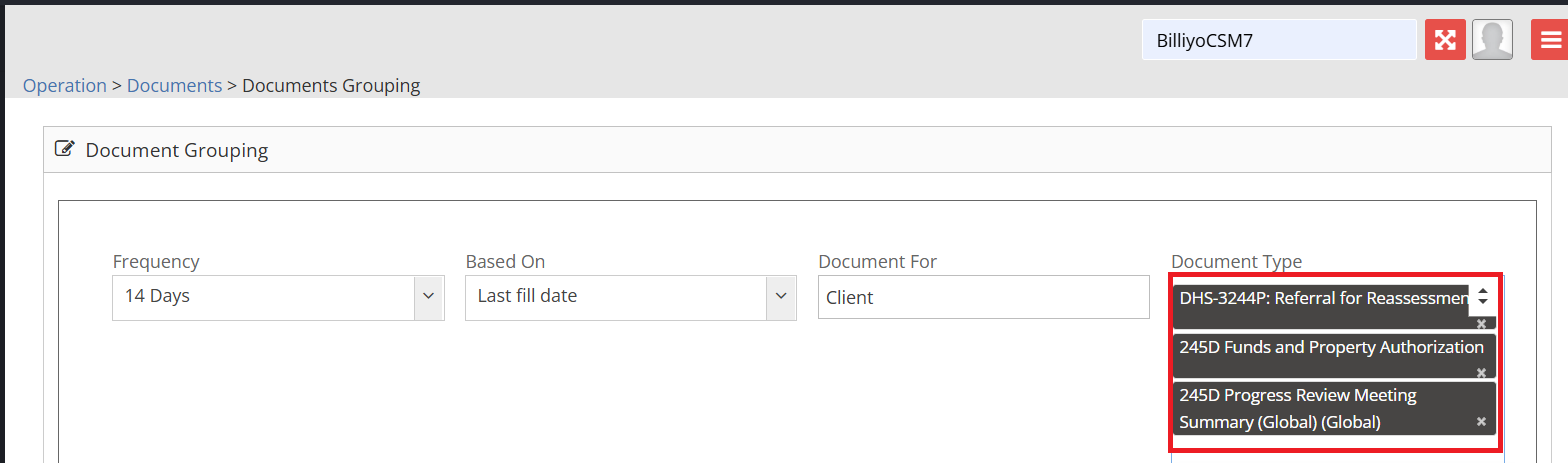Click the BilliyoCSM7 field in header
The height and width of the screenshot is (463, 1568).
click(1279, 41)
